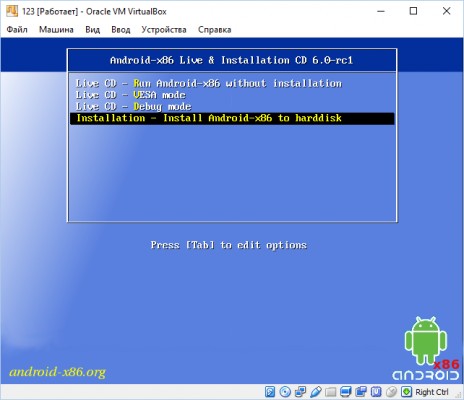Open the Ввод menu
This screenshot has height=400, width=464.
point(121,30)
